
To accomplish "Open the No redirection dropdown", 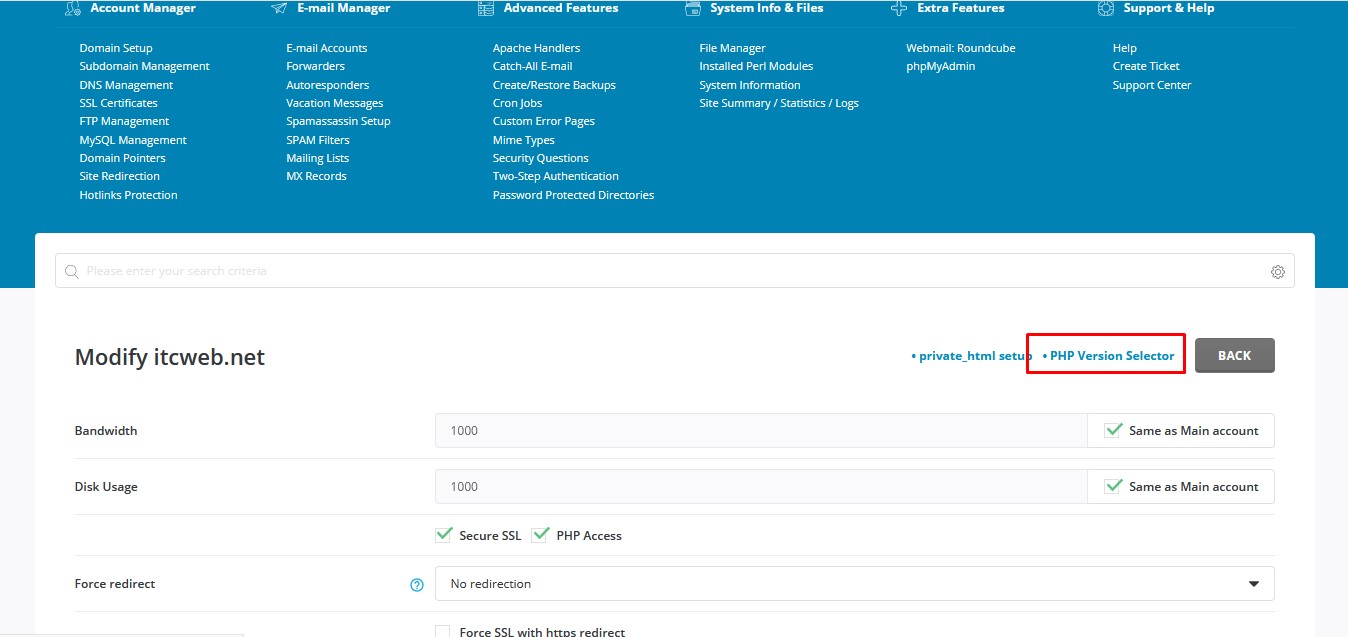I will tap(1253, 583).
